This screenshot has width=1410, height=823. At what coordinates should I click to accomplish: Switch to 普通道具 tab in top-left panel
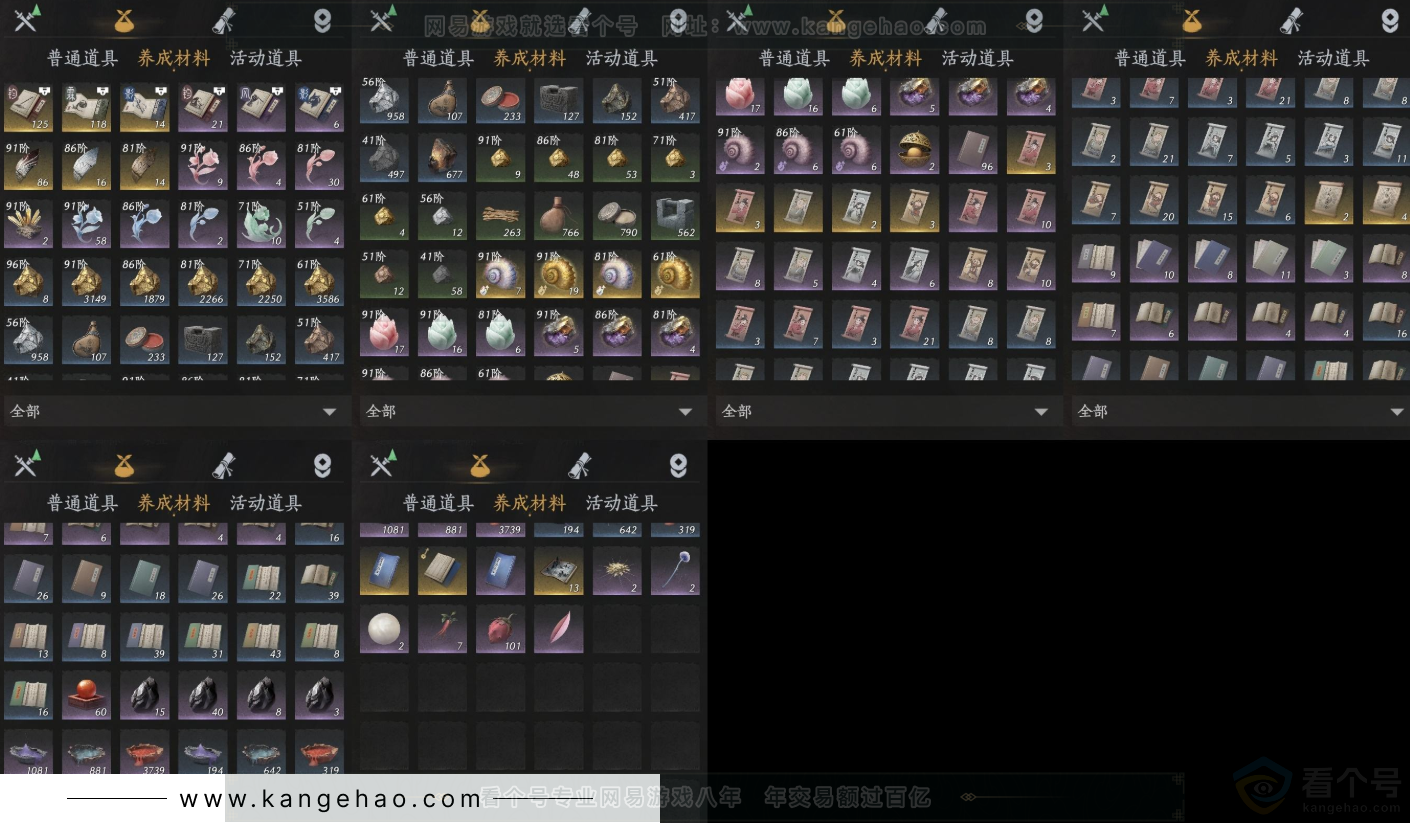tap(83, 58)
